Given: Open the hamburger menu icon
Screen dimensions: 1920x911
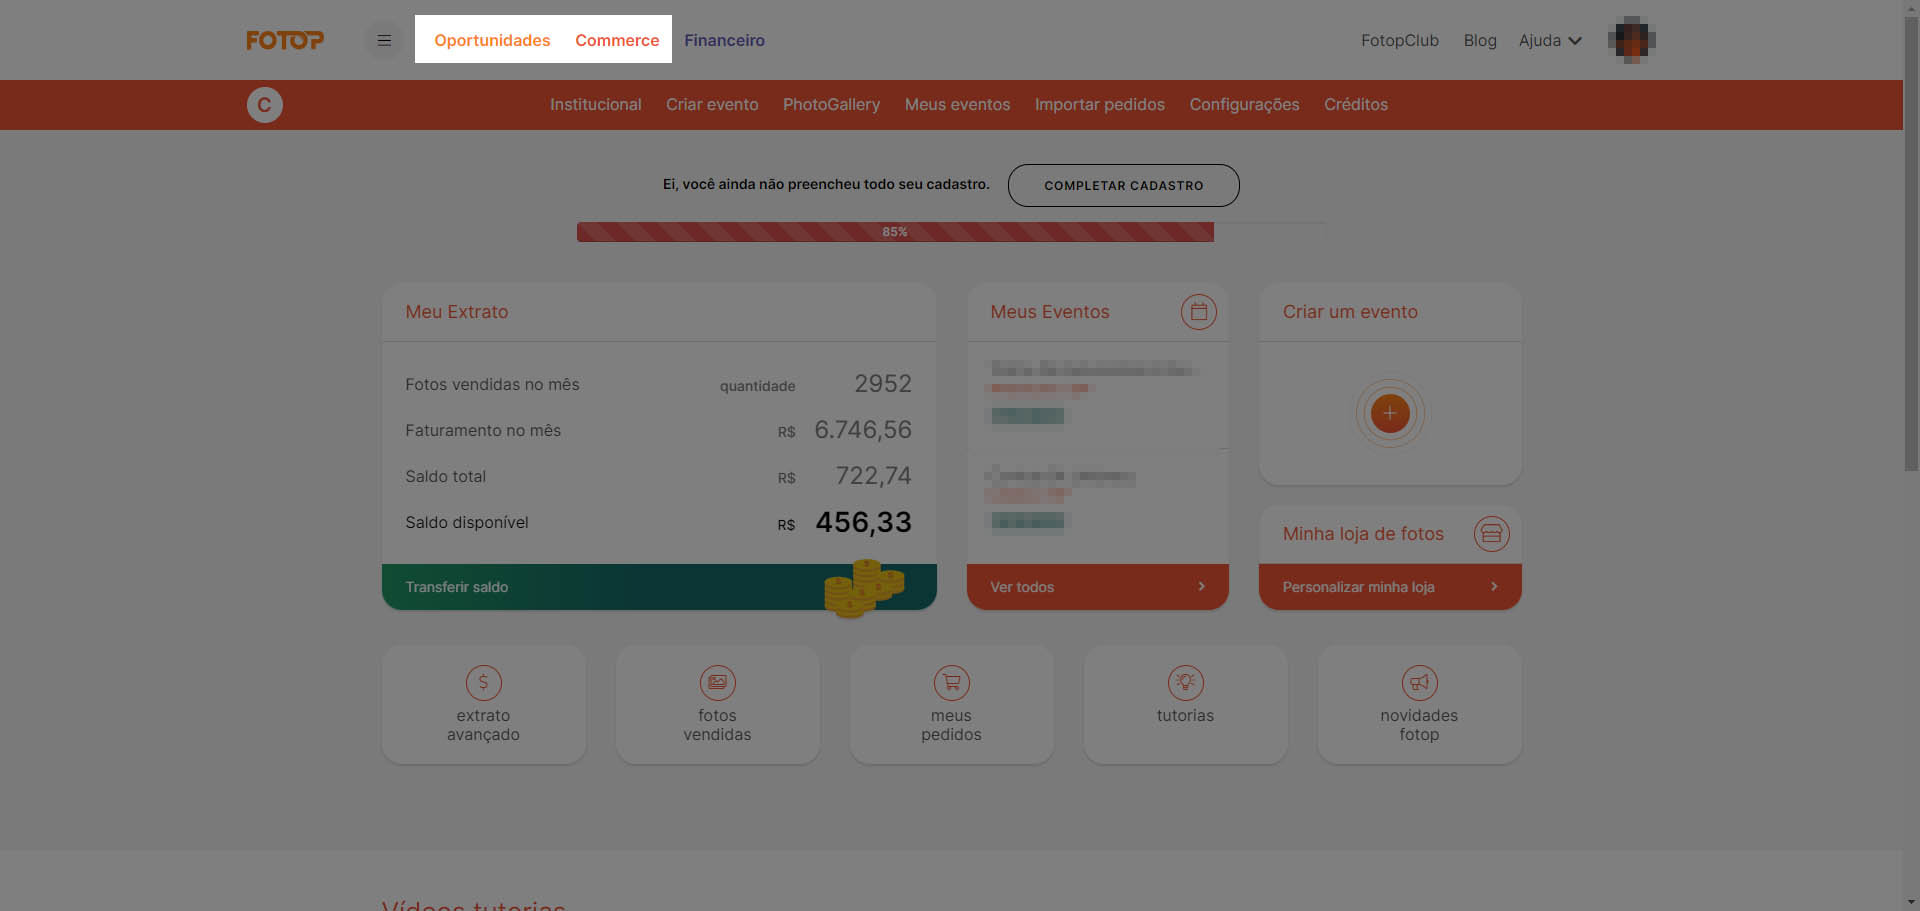Looking at the screenshot, I should coord(384,41).
